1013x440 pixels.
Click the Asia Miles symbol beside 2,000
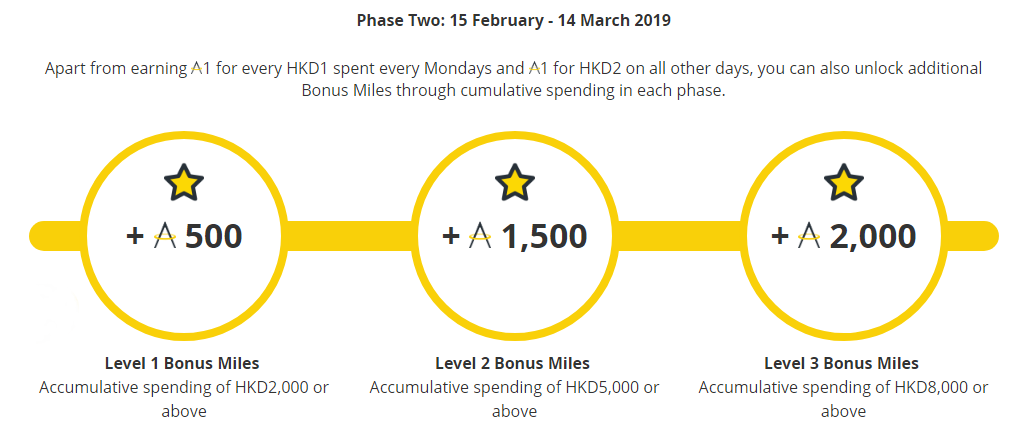click(x=809, y=236)
